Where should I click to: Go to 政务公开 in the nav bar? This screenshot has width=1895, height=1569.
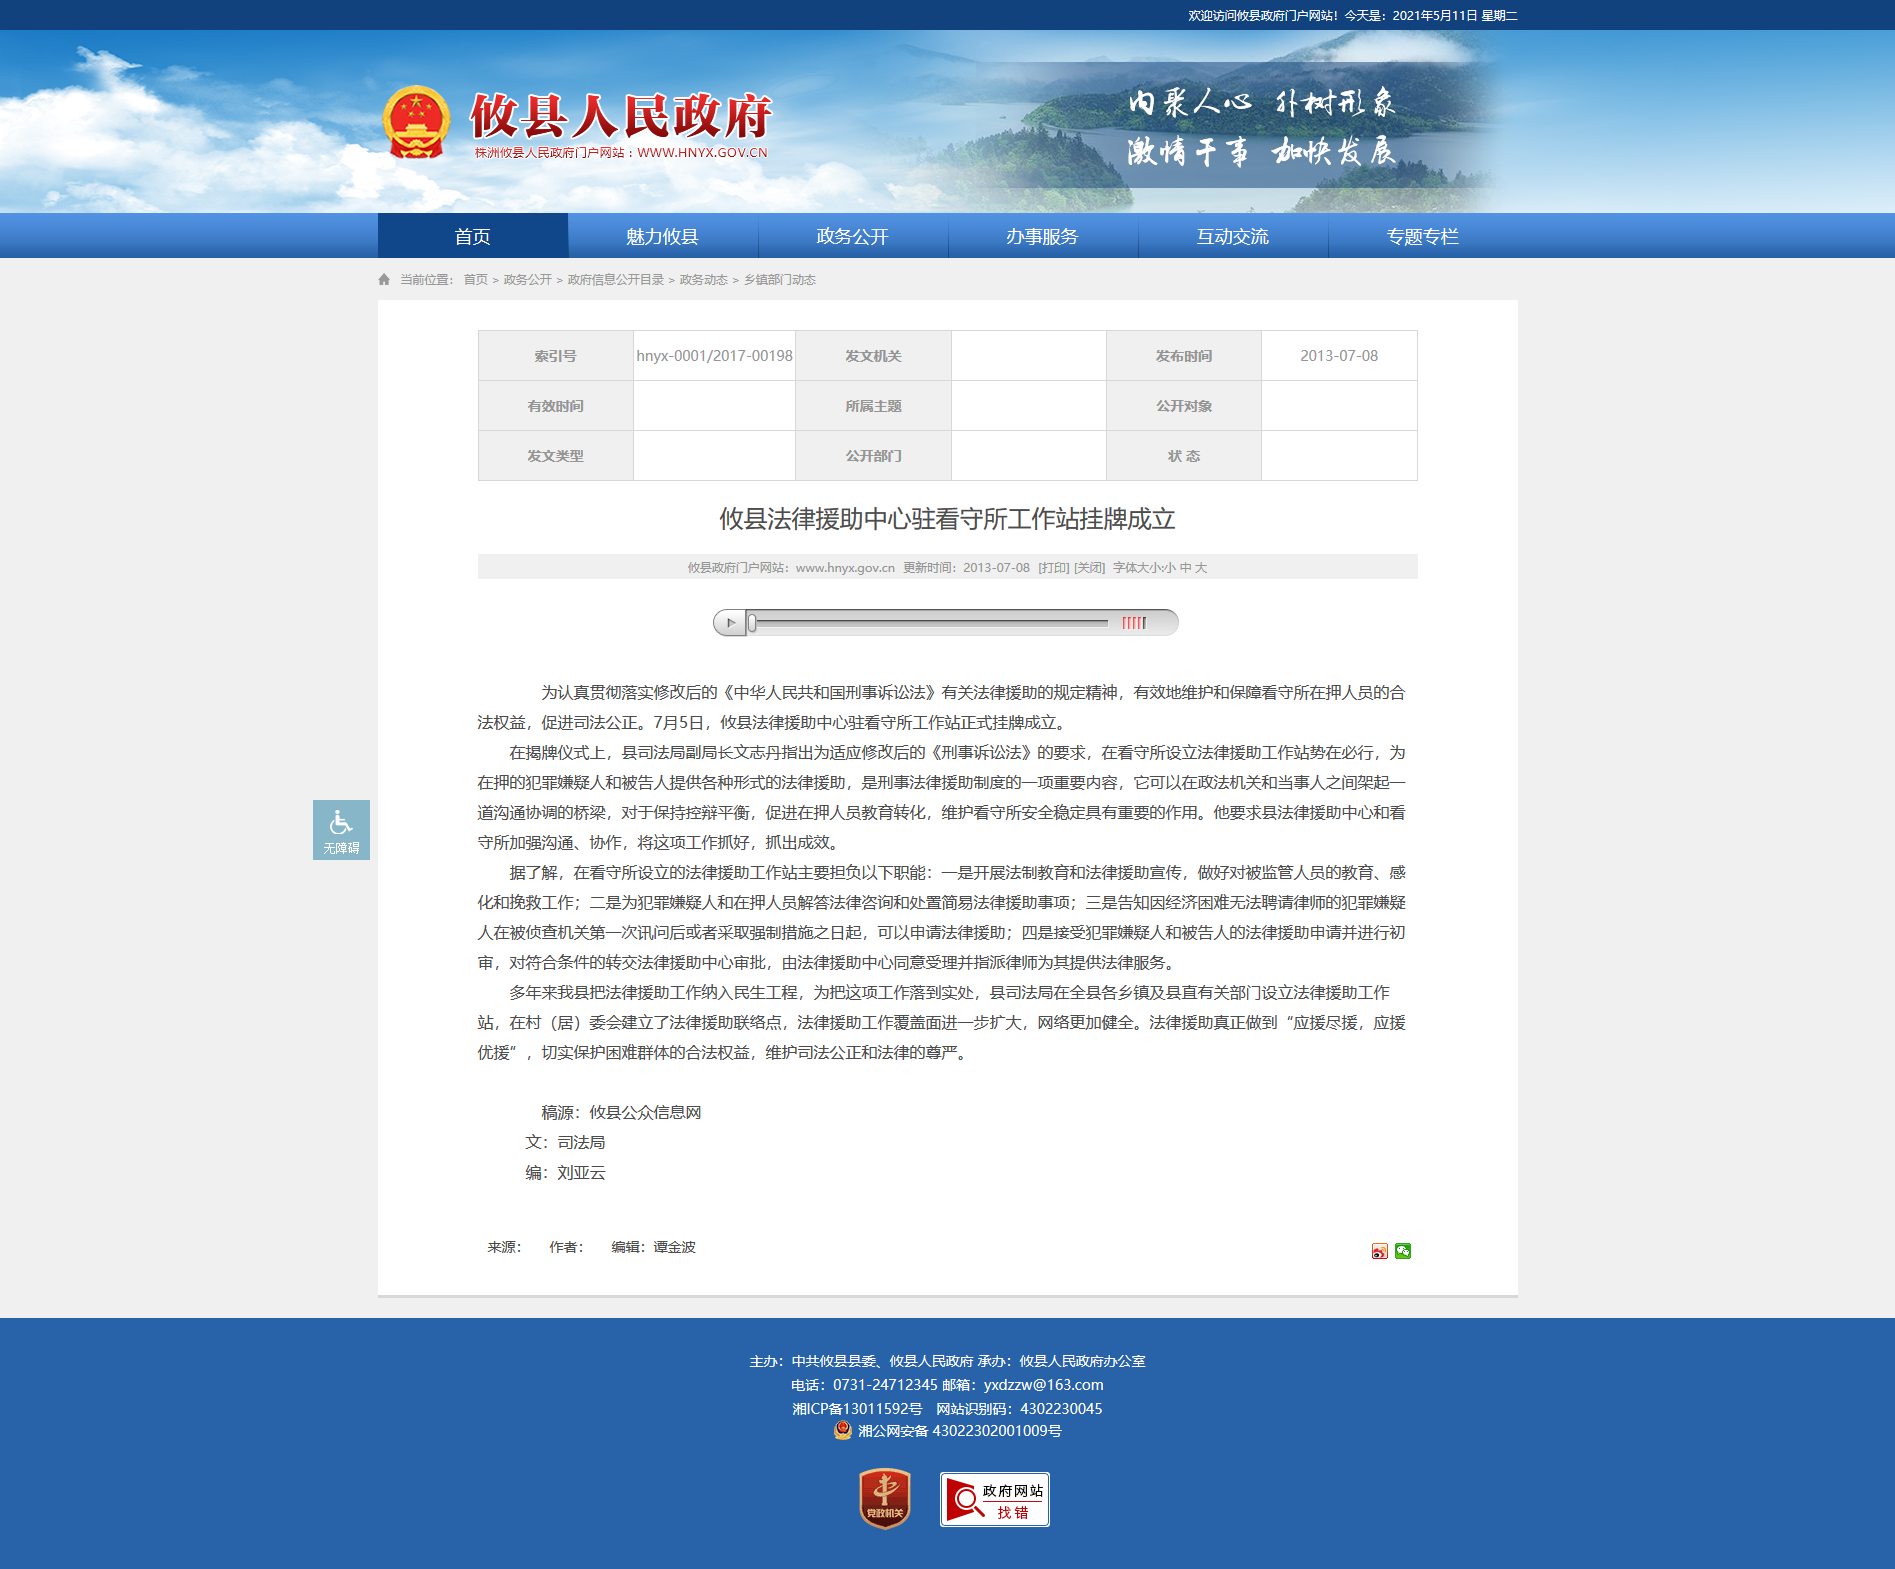click(x=852, y=236)
